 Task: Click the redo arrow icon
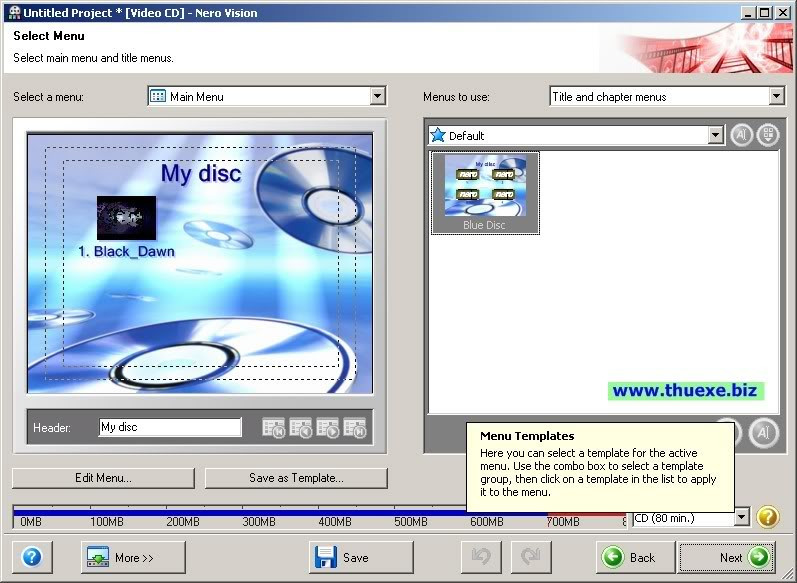coord(531,557)
